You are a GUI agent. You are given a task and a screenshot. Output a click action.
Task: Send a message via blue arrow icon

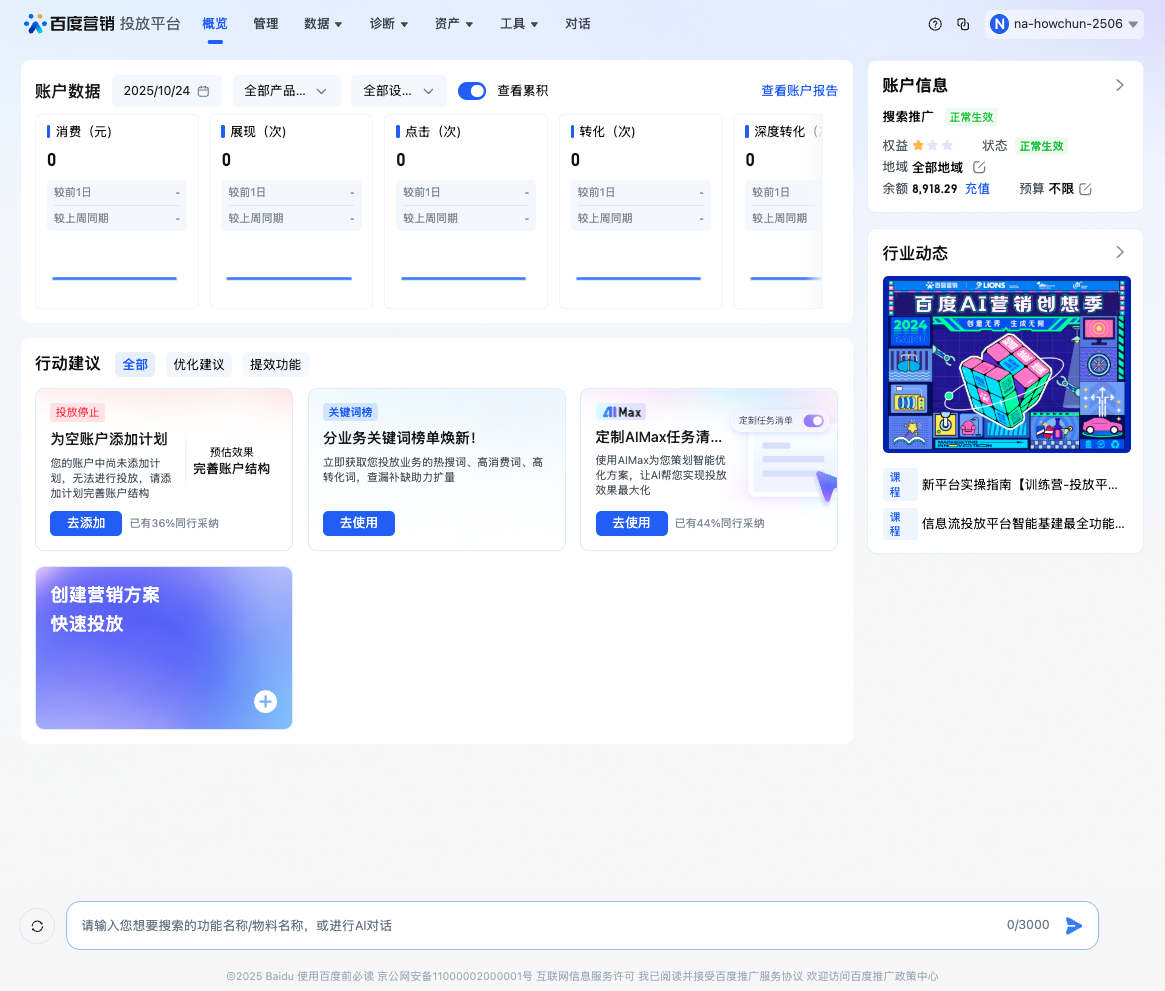[x=1075, y=925]
